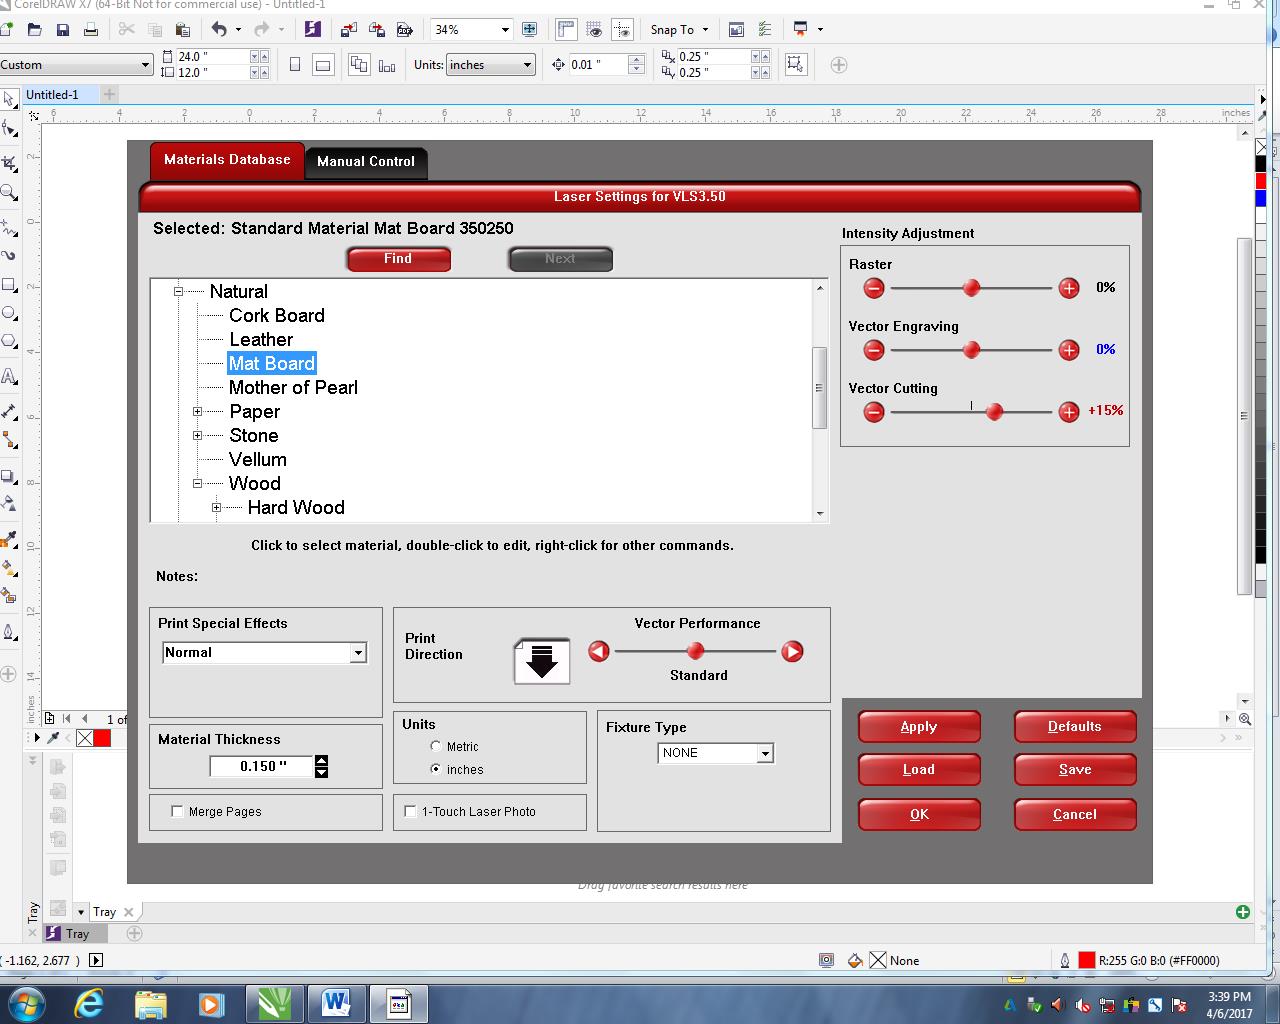Collapse the Natural tree node
The height and width of the screenshot is (1024, 1280).
point(178,292)
